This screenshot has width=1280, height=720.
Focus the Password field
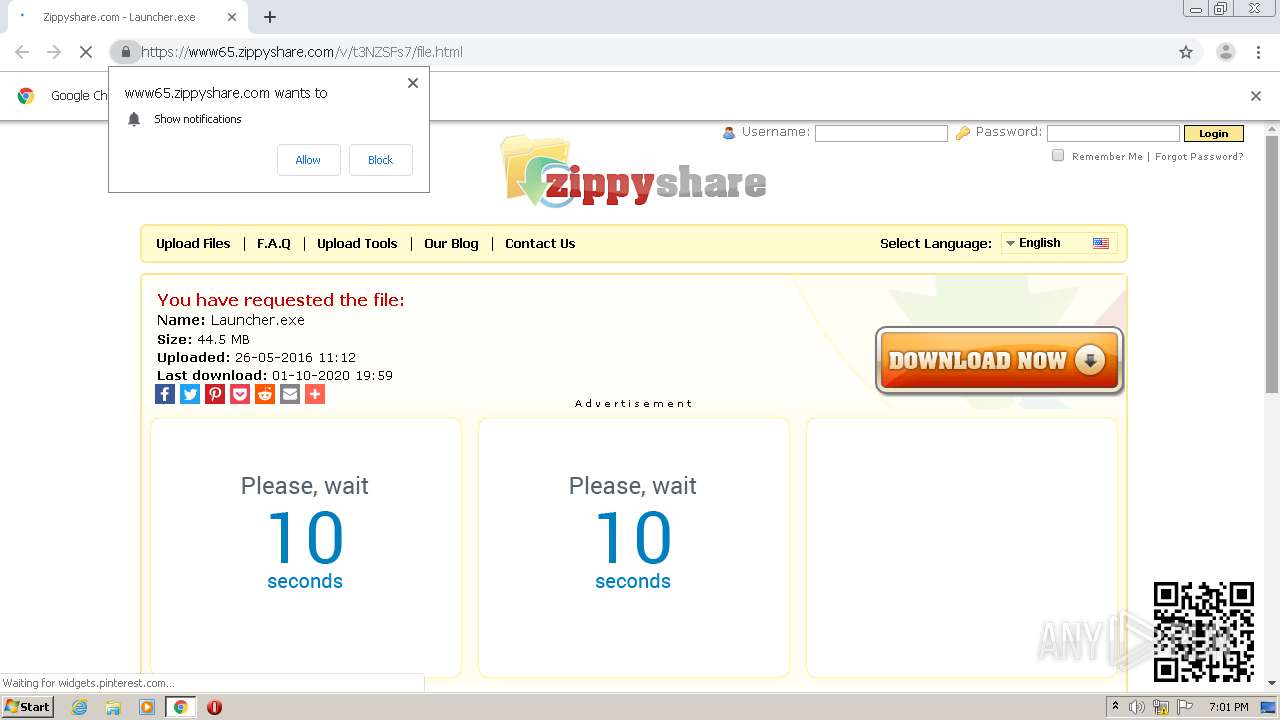point(1113,133)
